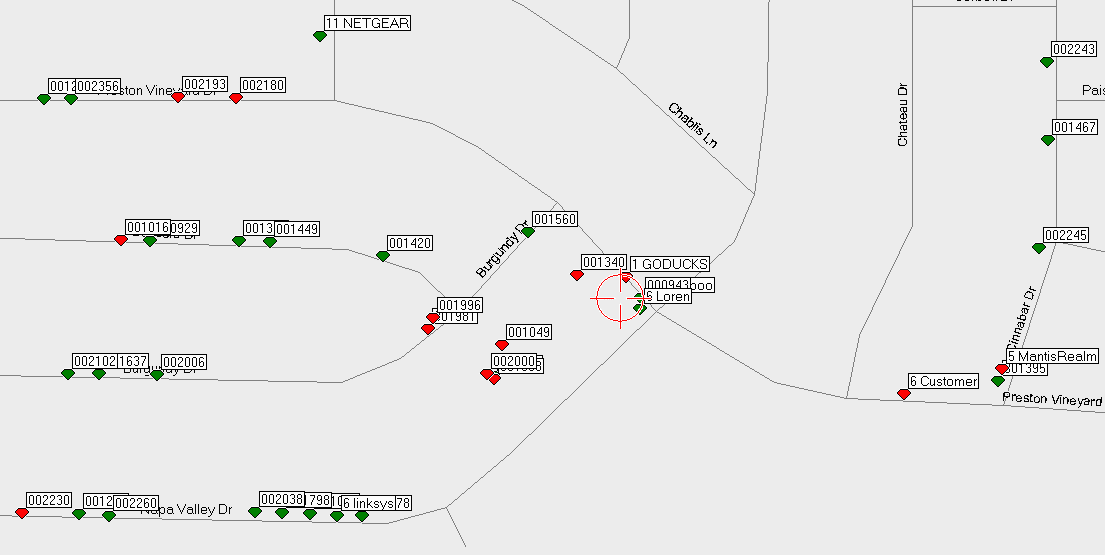This screenshot has height=555, width=1105.
Task: Pick the green marker labeled 002245
Action: click(x=1039, y=248)
